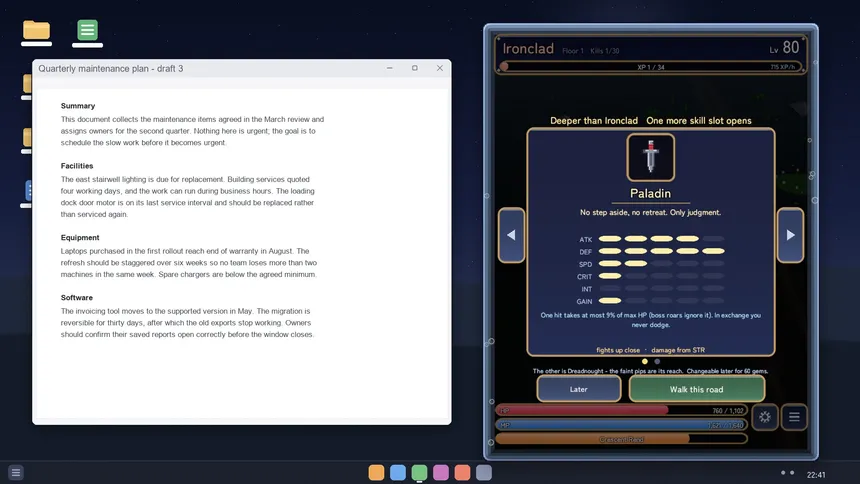
Task: Launch the gray taskbar app
Action: click(484, 472)
